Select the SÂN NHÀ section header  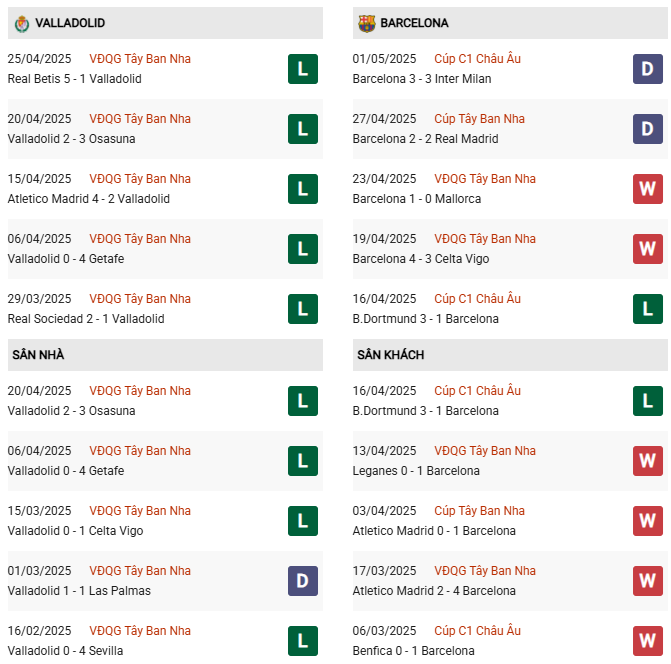click(165, 355)
